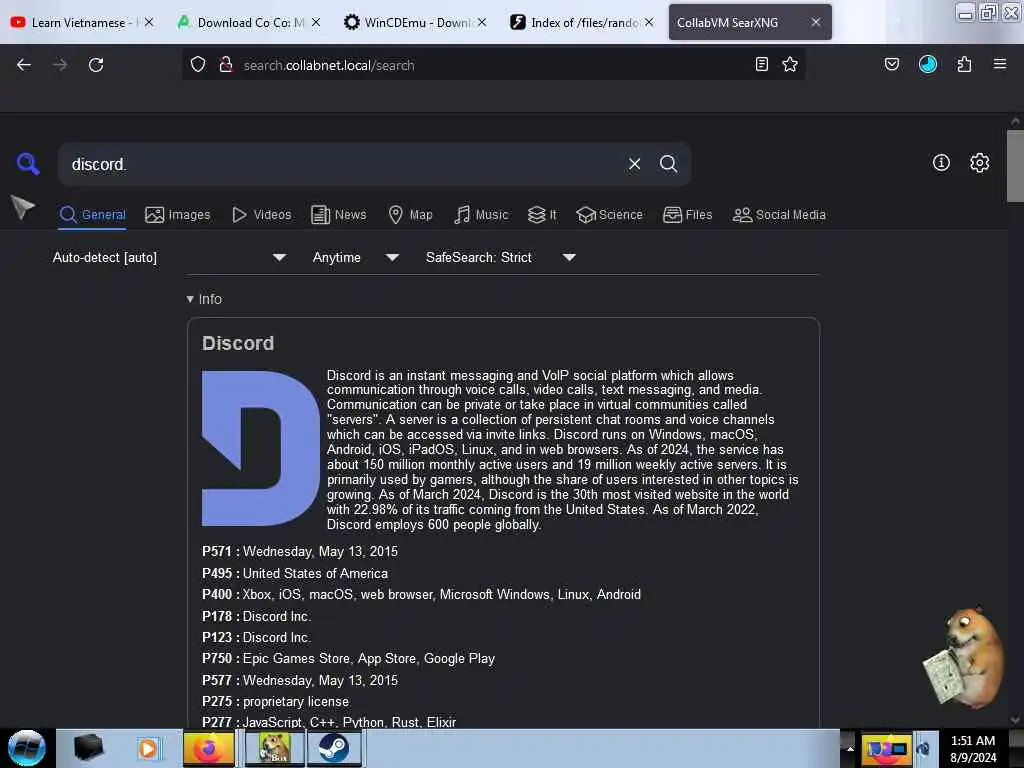Screen dimensions: 1024x768
Task: Close the CollabVM SearXNG tab
Action: pos(816,22)
